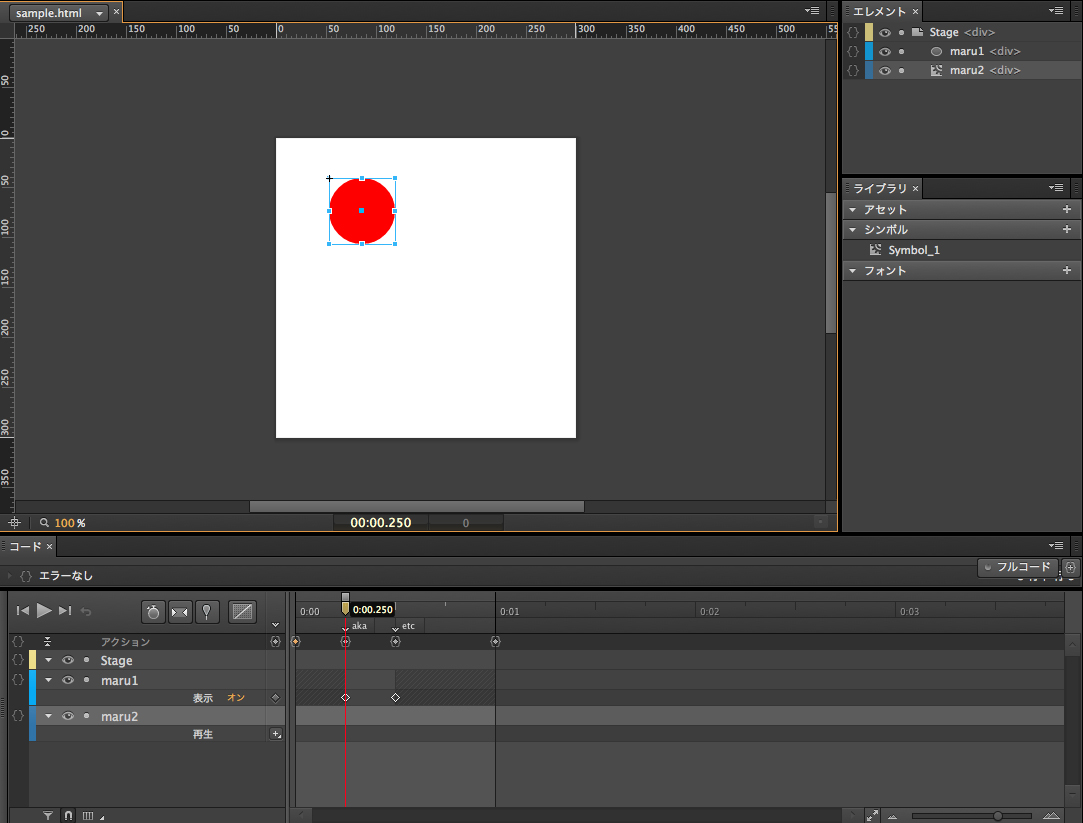Open the easing curve button

coord(242,612)
